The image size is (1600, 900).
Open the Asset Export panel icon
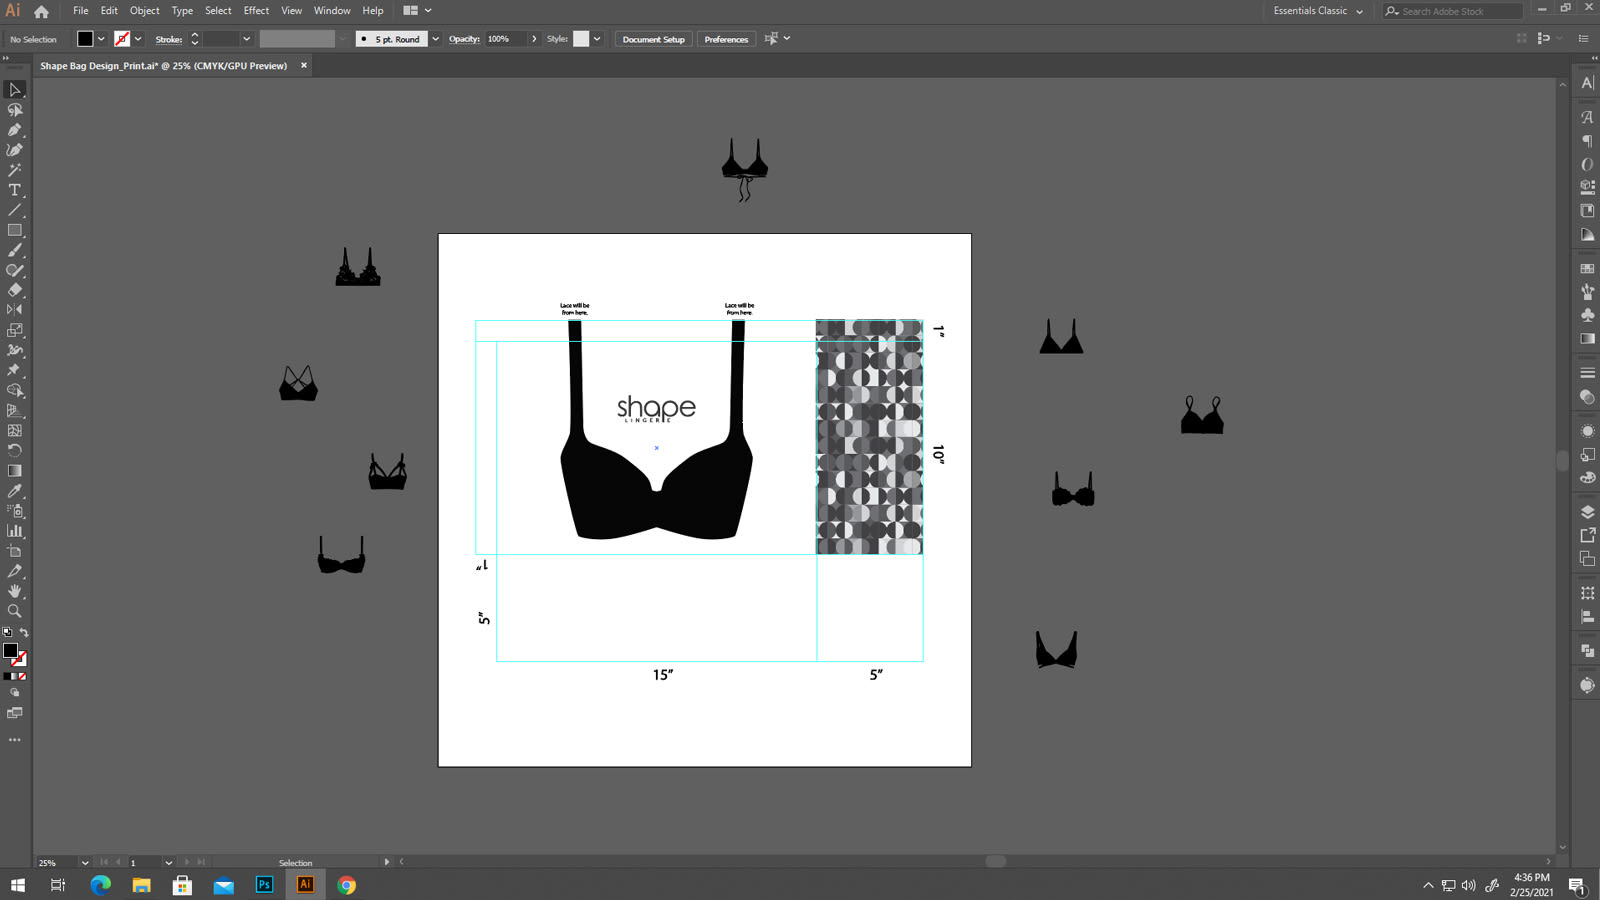point(1587,535)
